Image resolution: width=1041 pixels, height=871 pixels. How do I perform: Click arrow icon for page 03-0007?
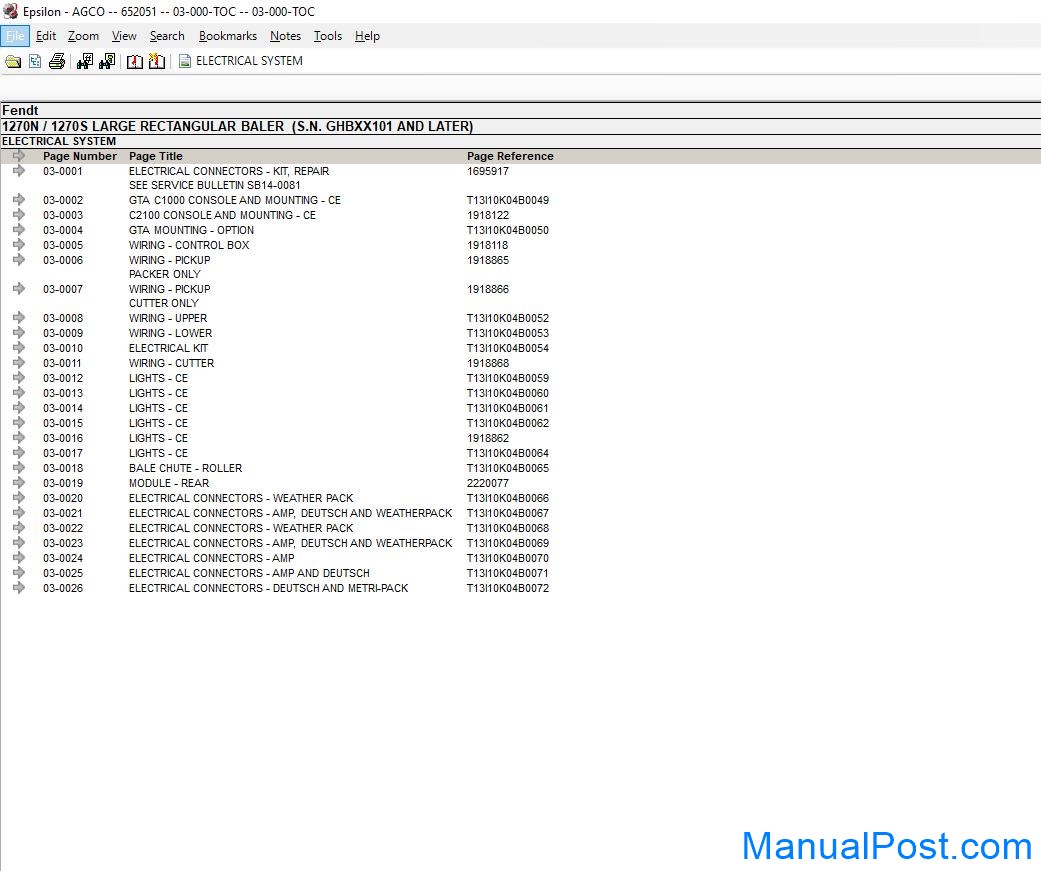coord(19,288)
